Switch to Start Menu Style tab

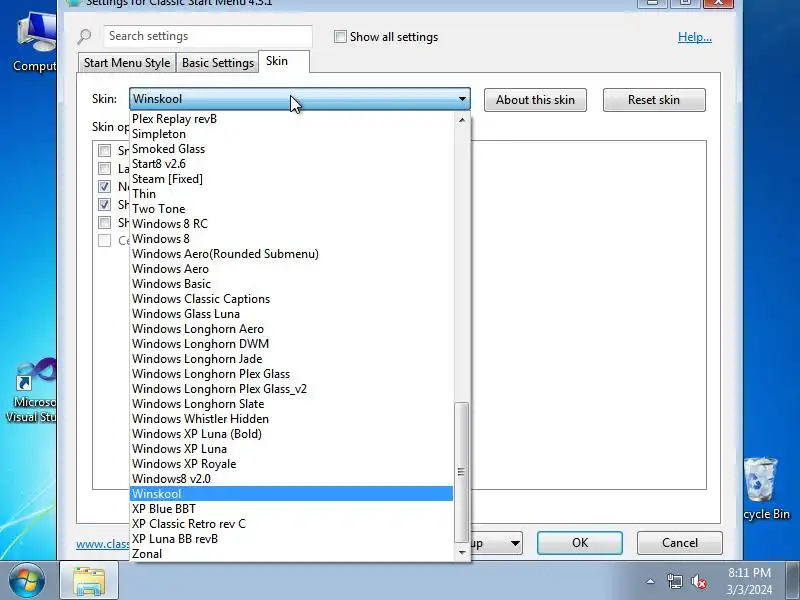[127, 63]
